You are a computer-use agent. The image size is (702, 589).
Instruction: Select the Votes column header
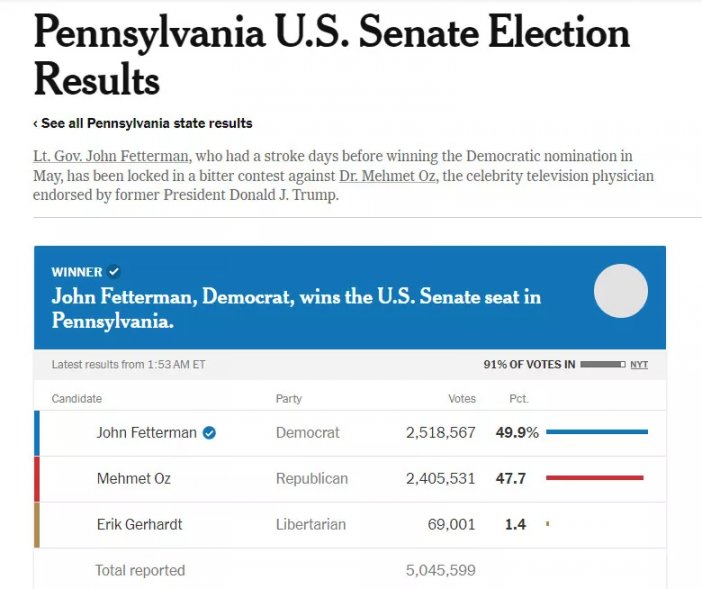[462, 399]
